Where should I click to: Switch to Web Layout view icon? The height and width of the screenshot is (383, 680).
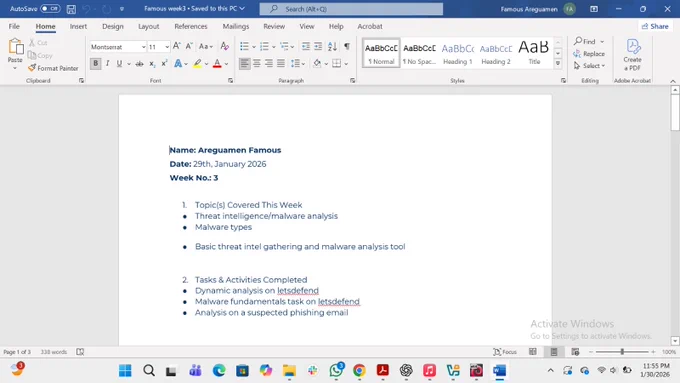click(575, 352)
